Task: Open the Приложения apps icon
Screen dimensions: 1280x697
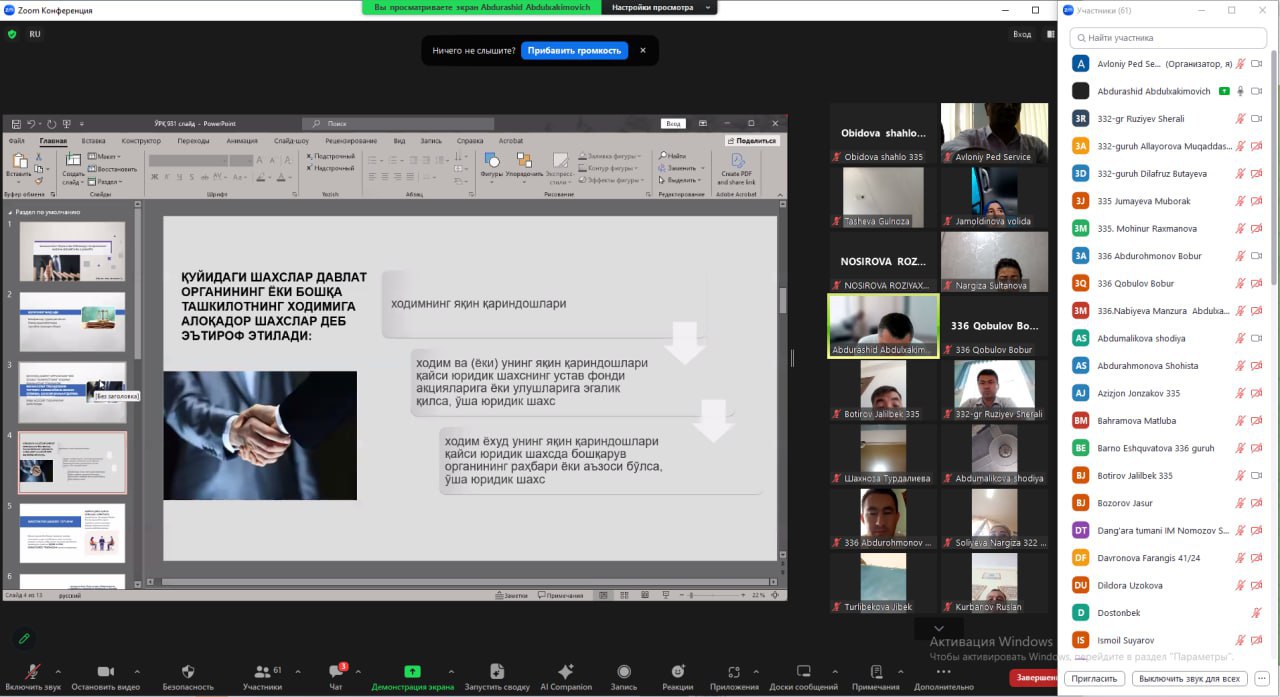Action: pos(734,672)
